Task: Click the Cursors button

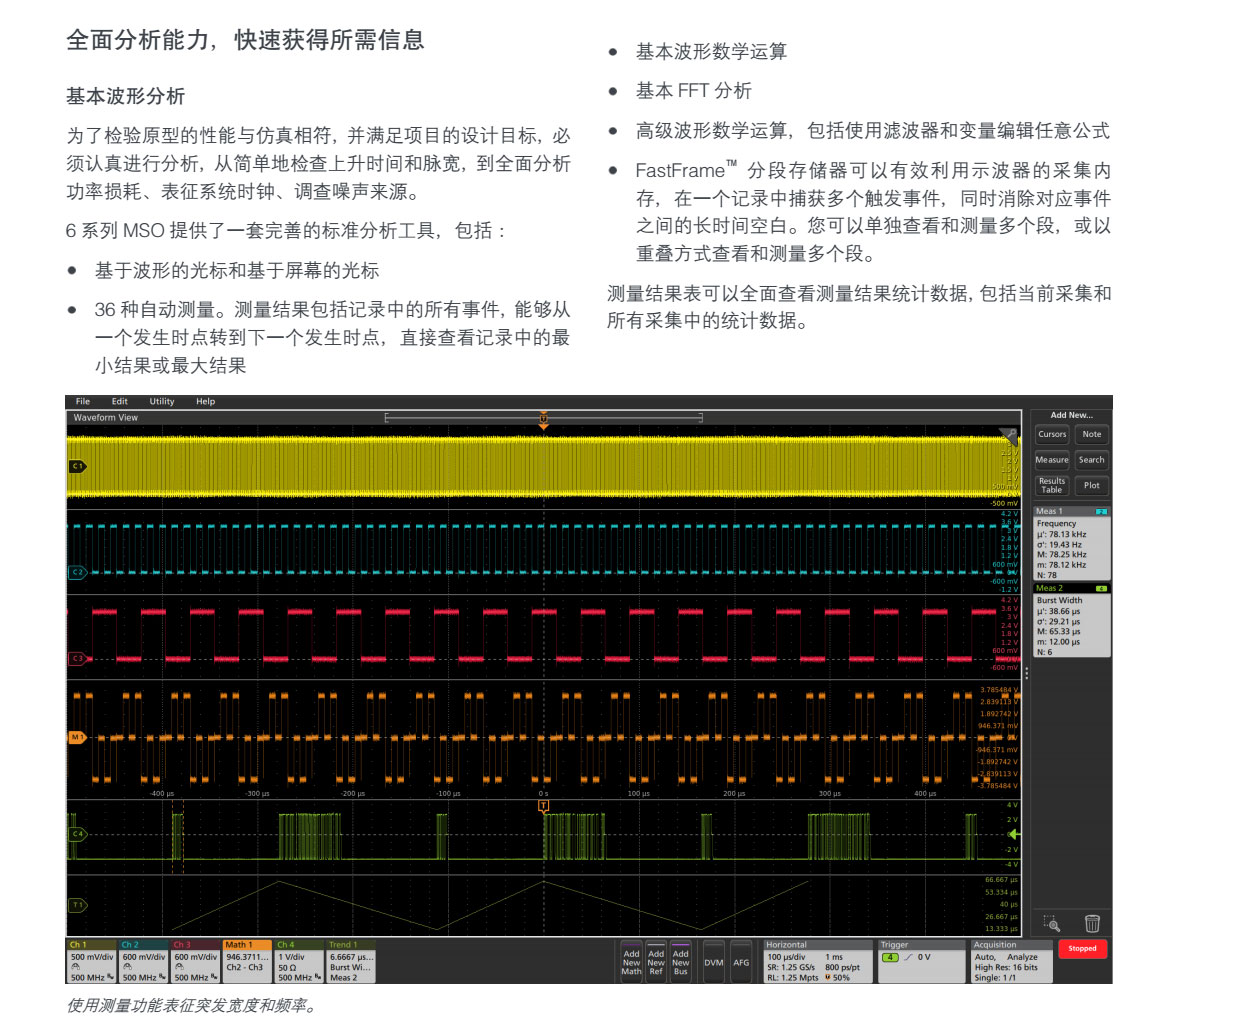Action: coord(1052,435)
